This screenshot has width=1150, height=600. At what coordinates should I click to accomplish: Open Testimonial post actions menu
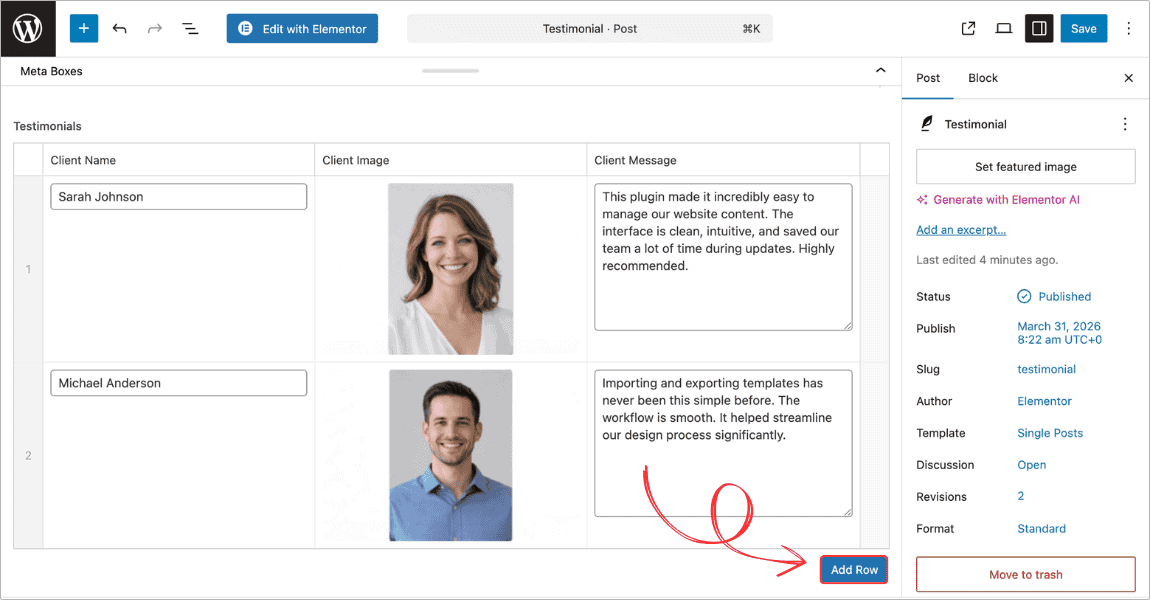coord(1124,124)
